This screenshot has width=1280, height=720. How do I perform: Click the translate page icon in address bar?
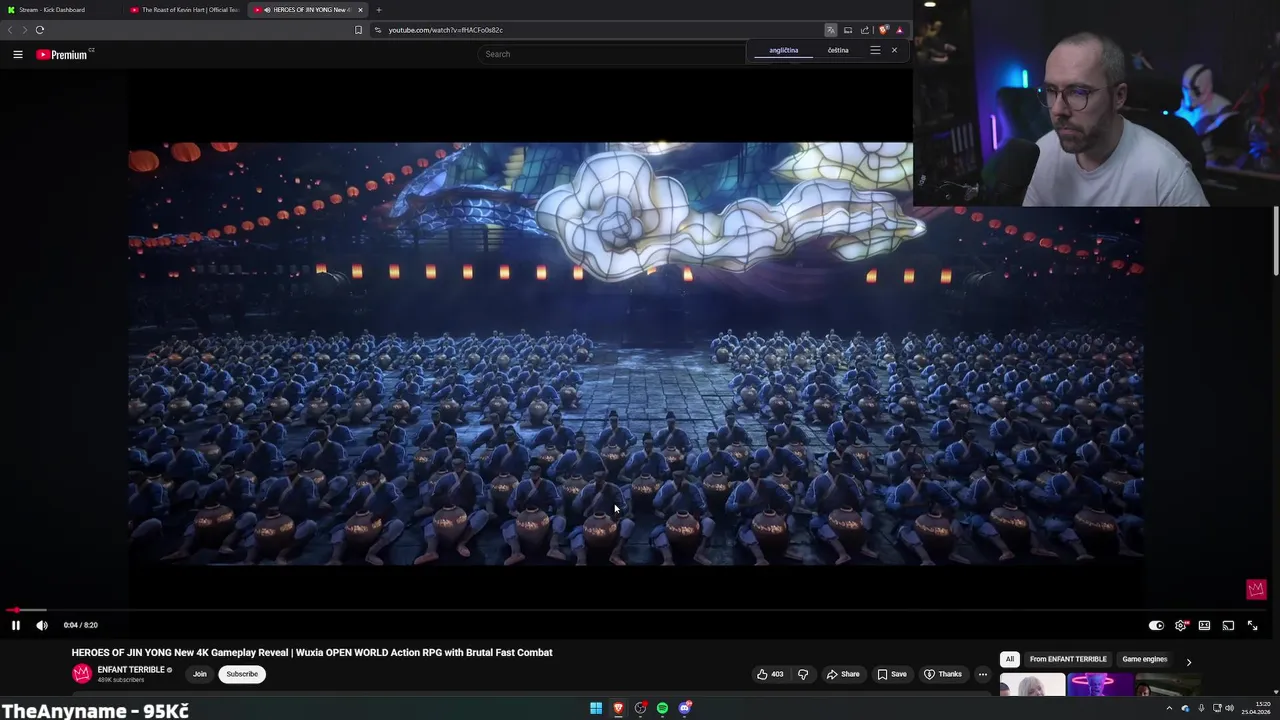830,30
